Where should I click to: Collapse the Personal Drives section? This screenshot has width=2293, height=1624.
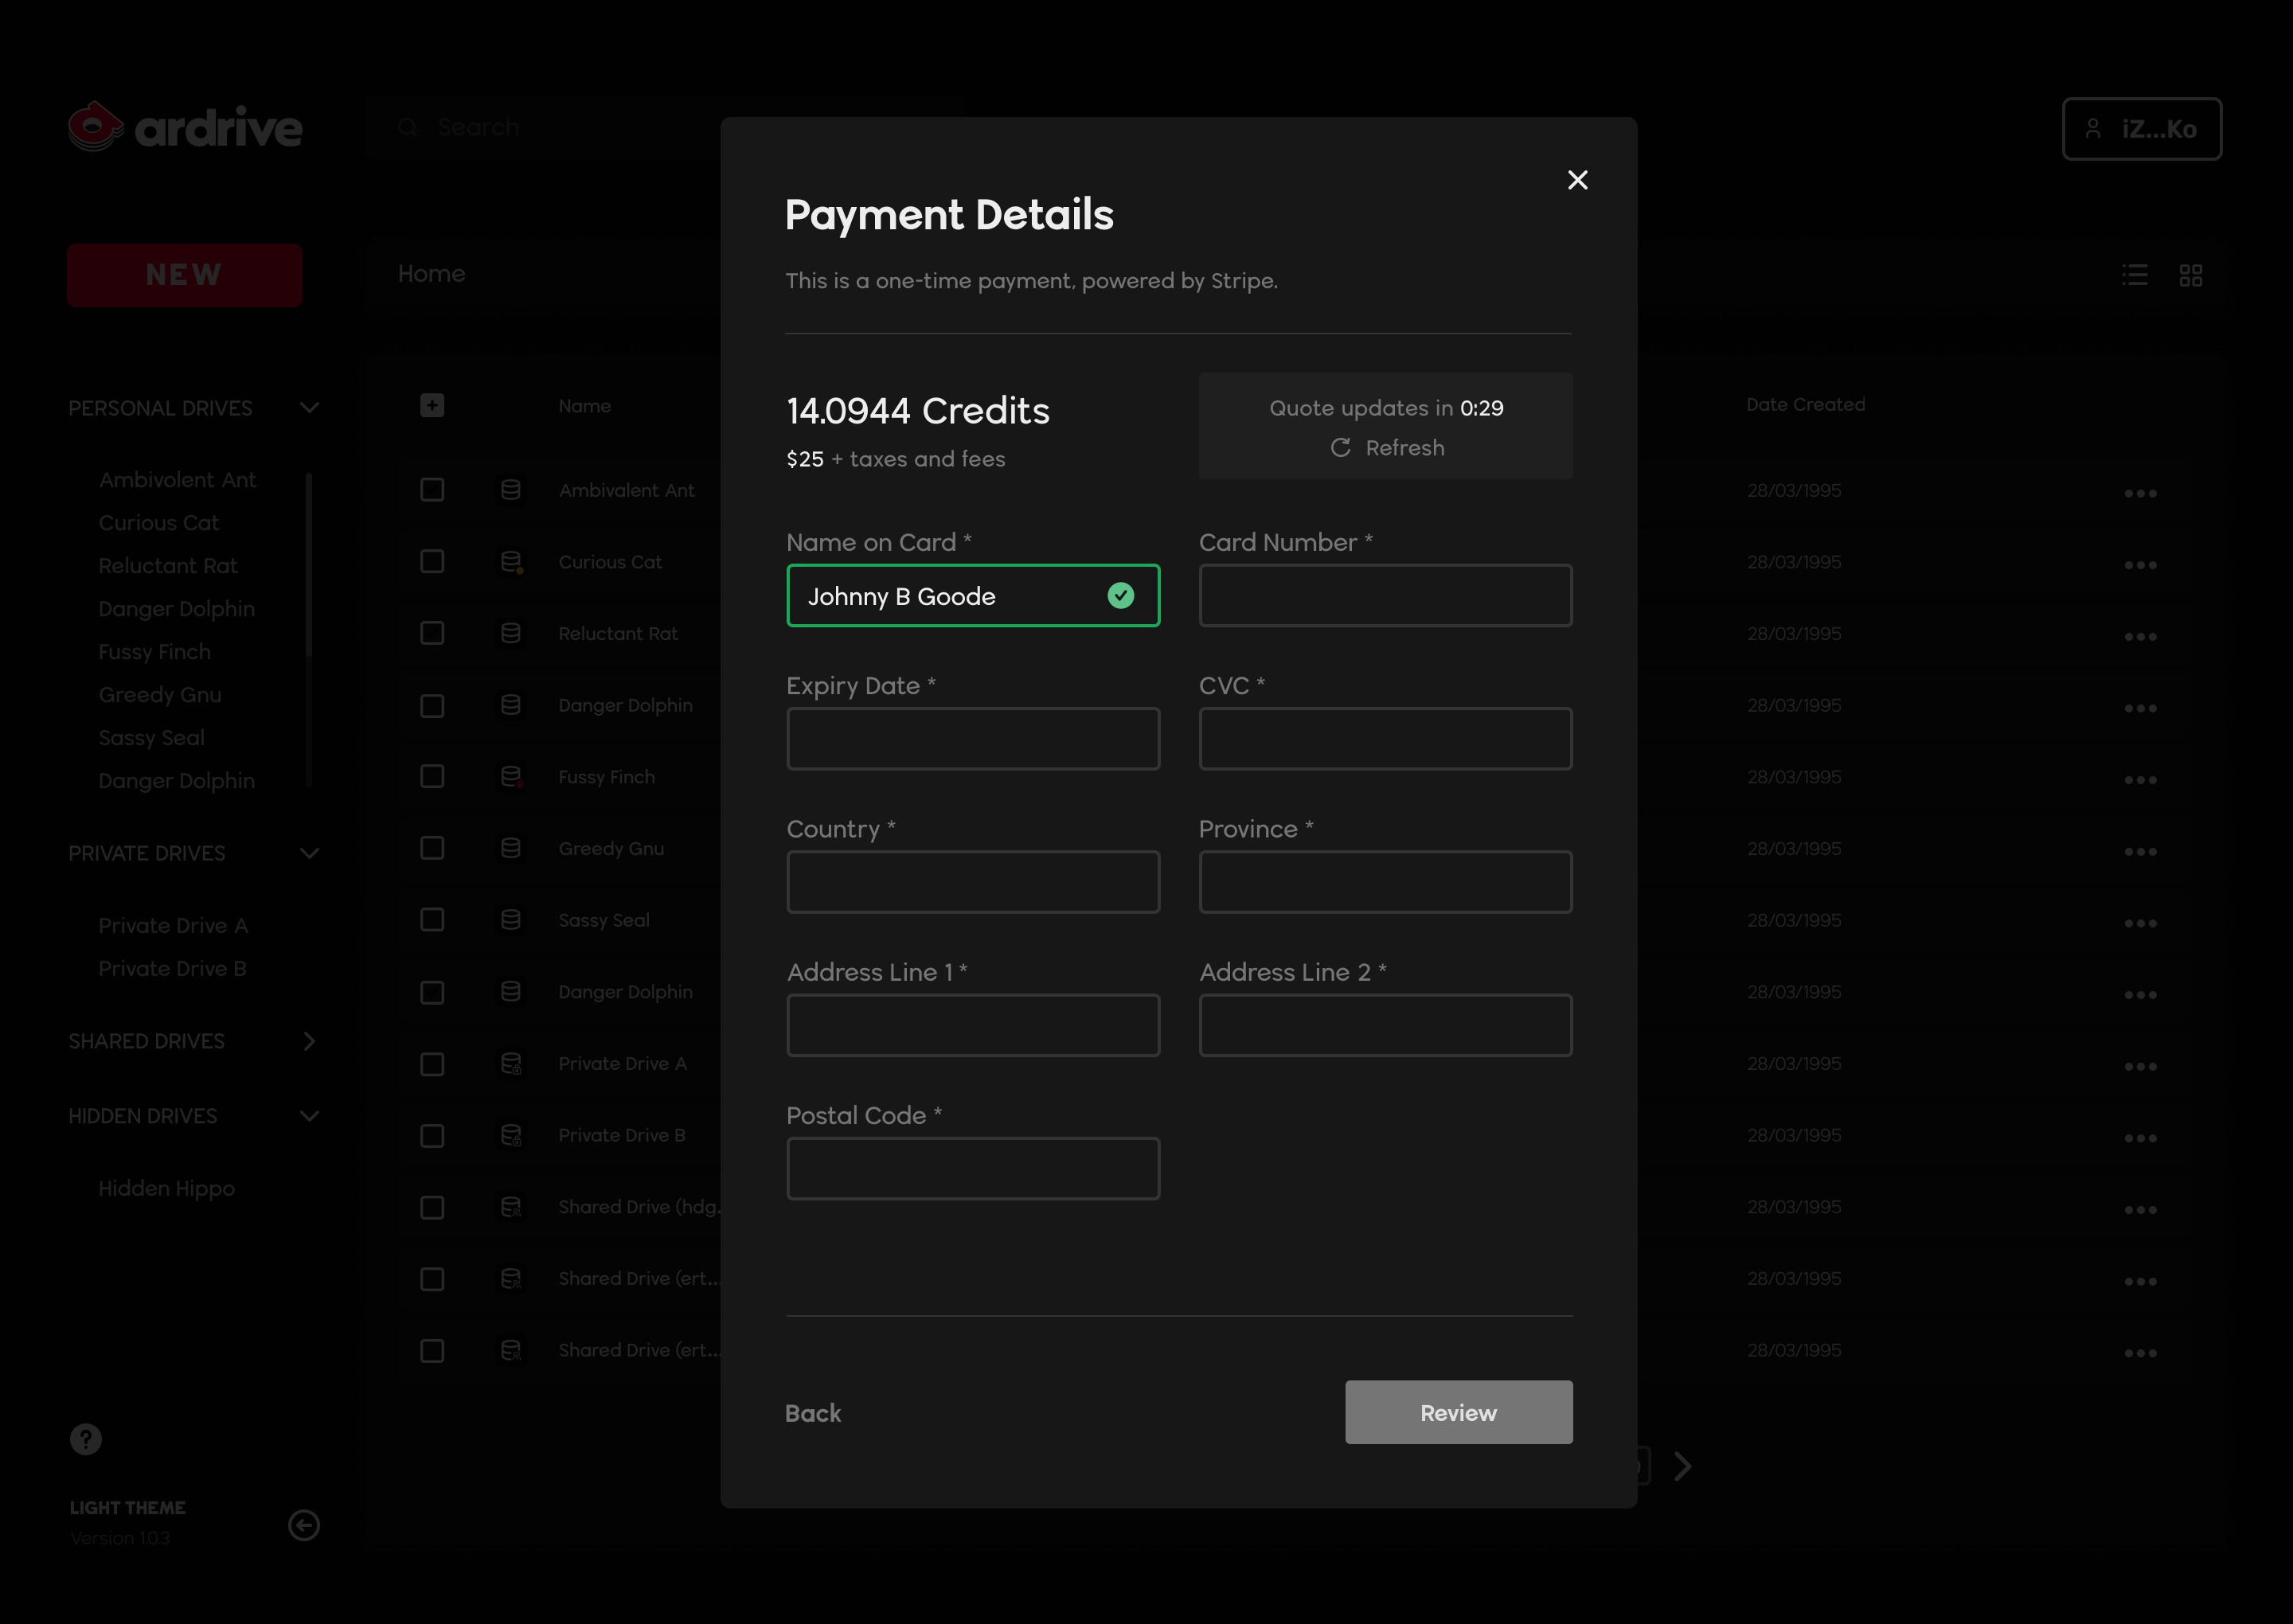pos(309,408)
